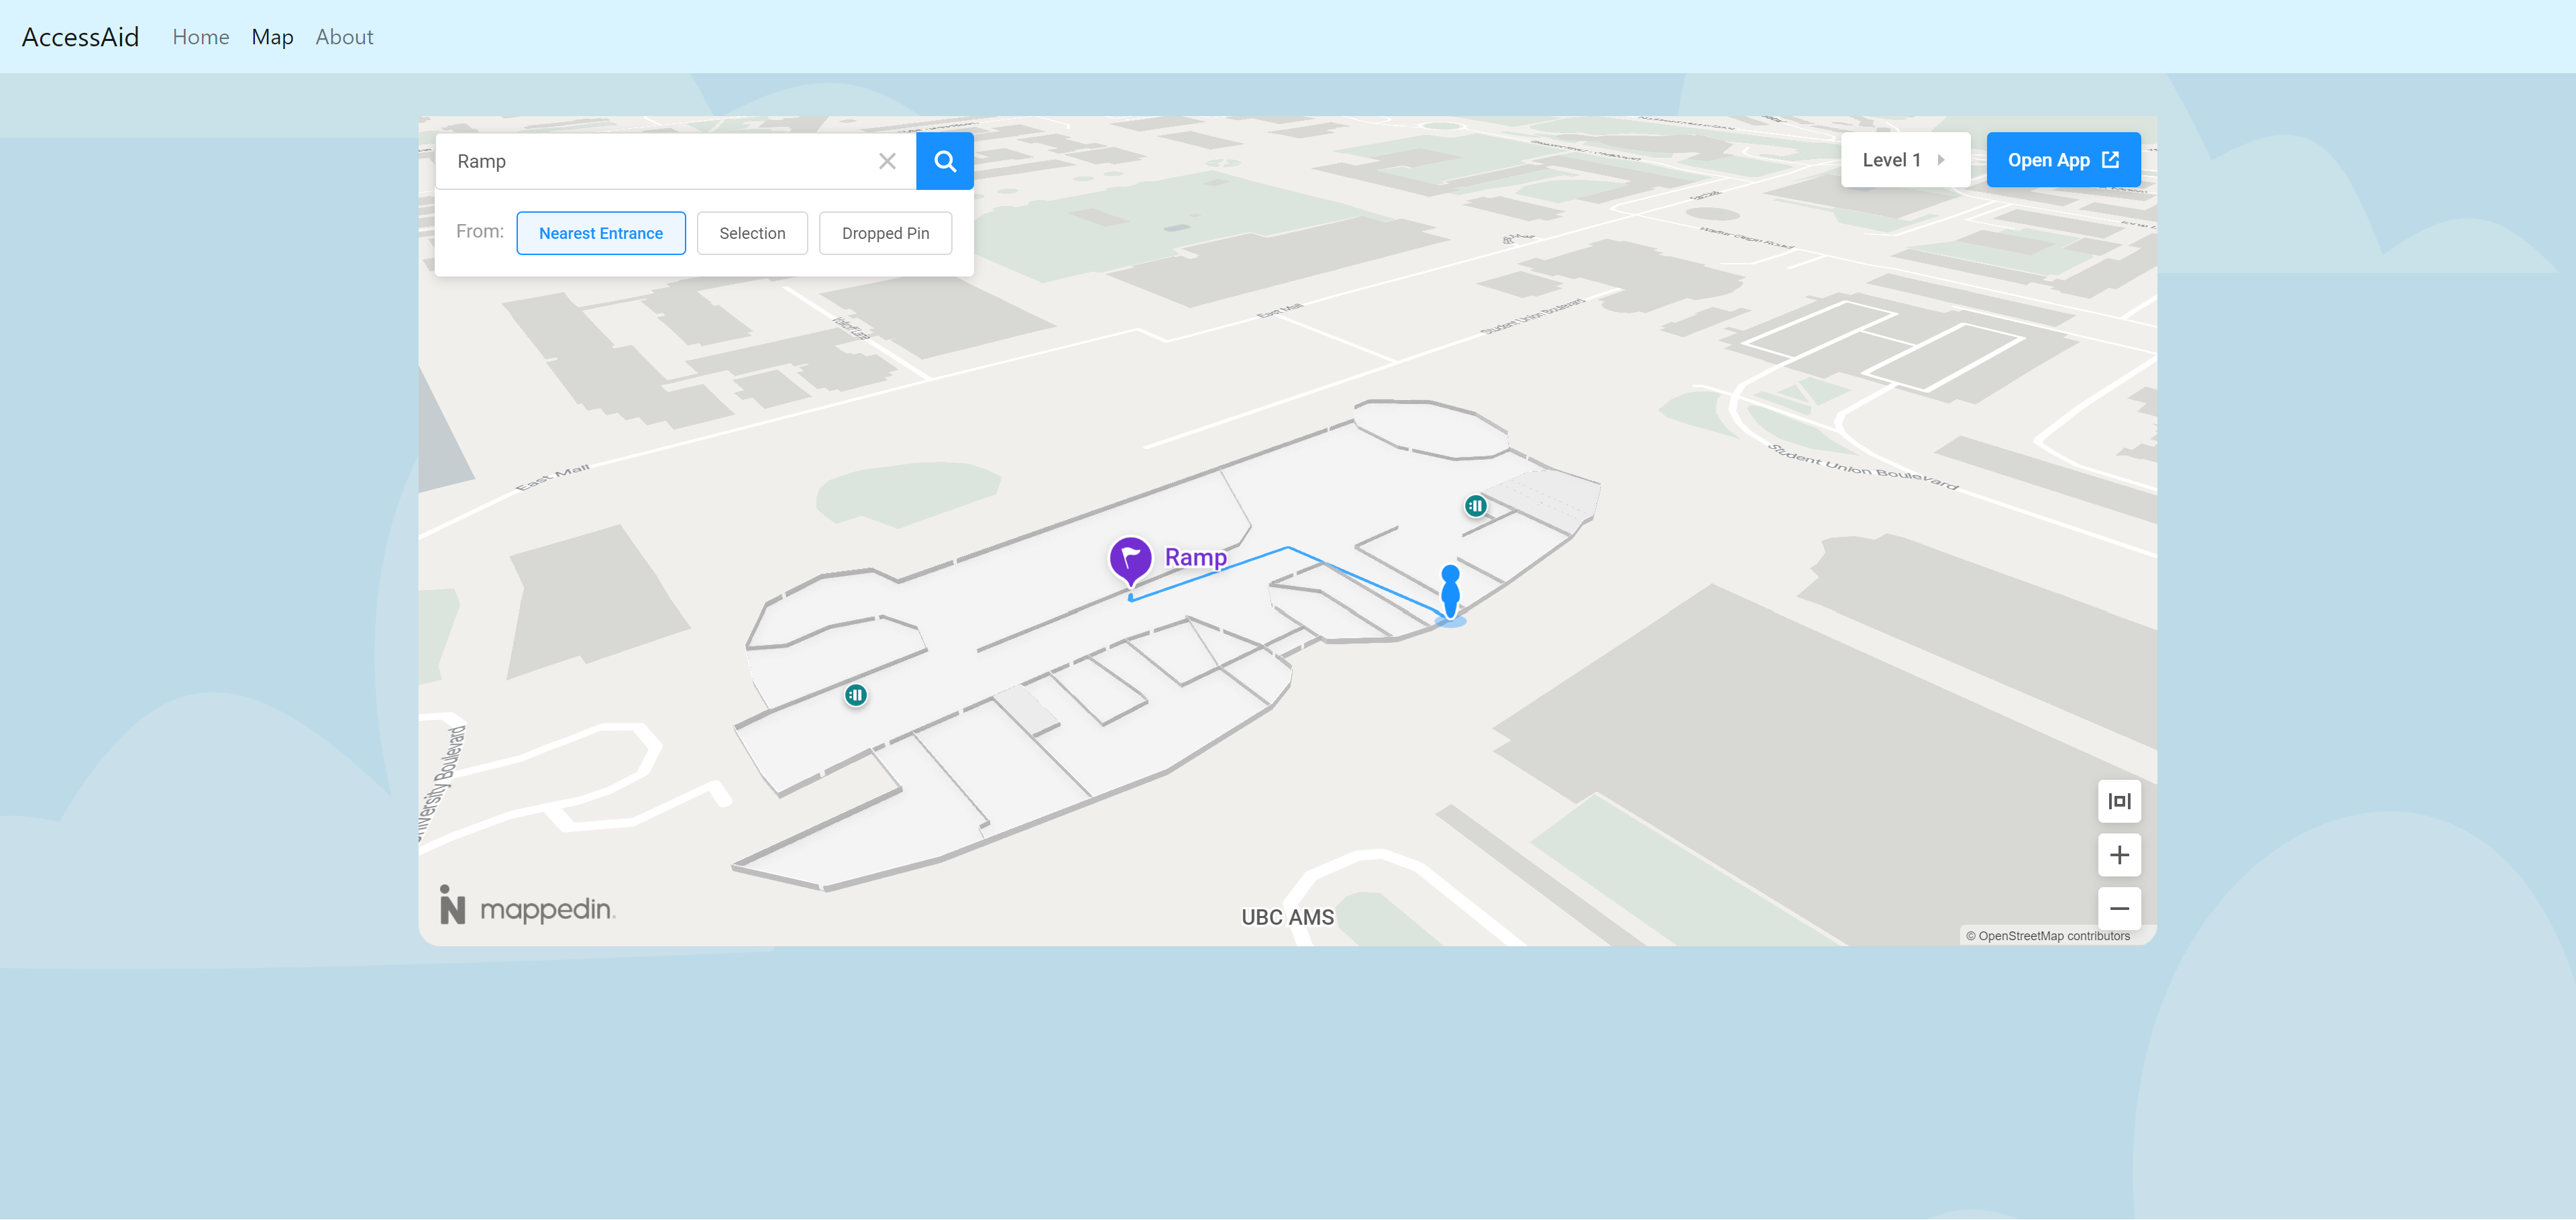Click the Open App button
Screen dimensions: 2576x1220
point(2062,160)
